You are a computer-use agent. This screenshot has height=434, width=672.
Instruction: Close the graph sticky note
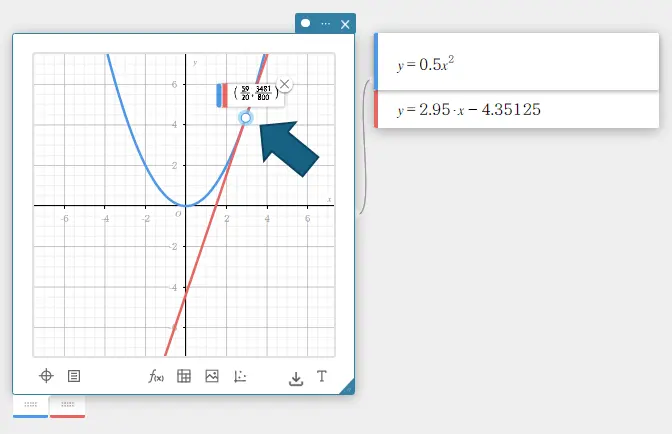[345, 23]
